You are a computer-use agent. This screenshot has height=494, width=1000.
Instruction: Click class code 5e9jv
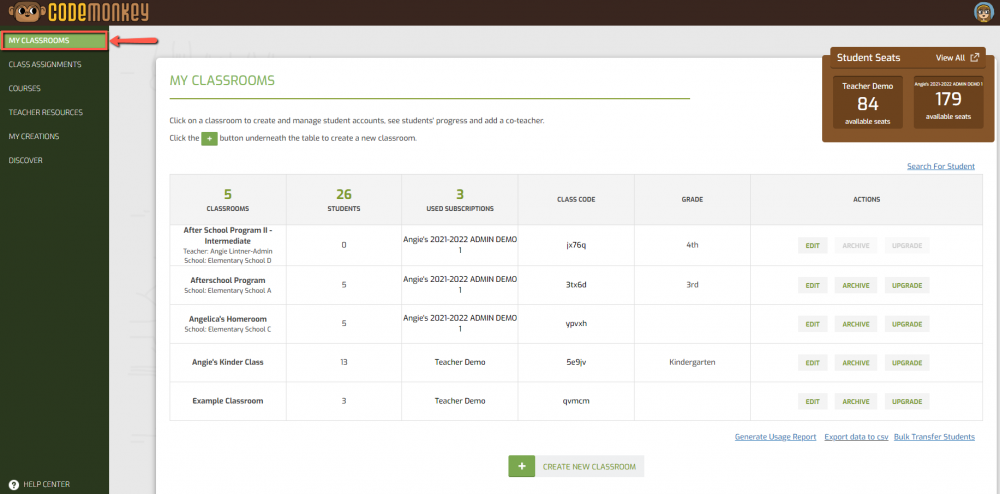(576, 362)
